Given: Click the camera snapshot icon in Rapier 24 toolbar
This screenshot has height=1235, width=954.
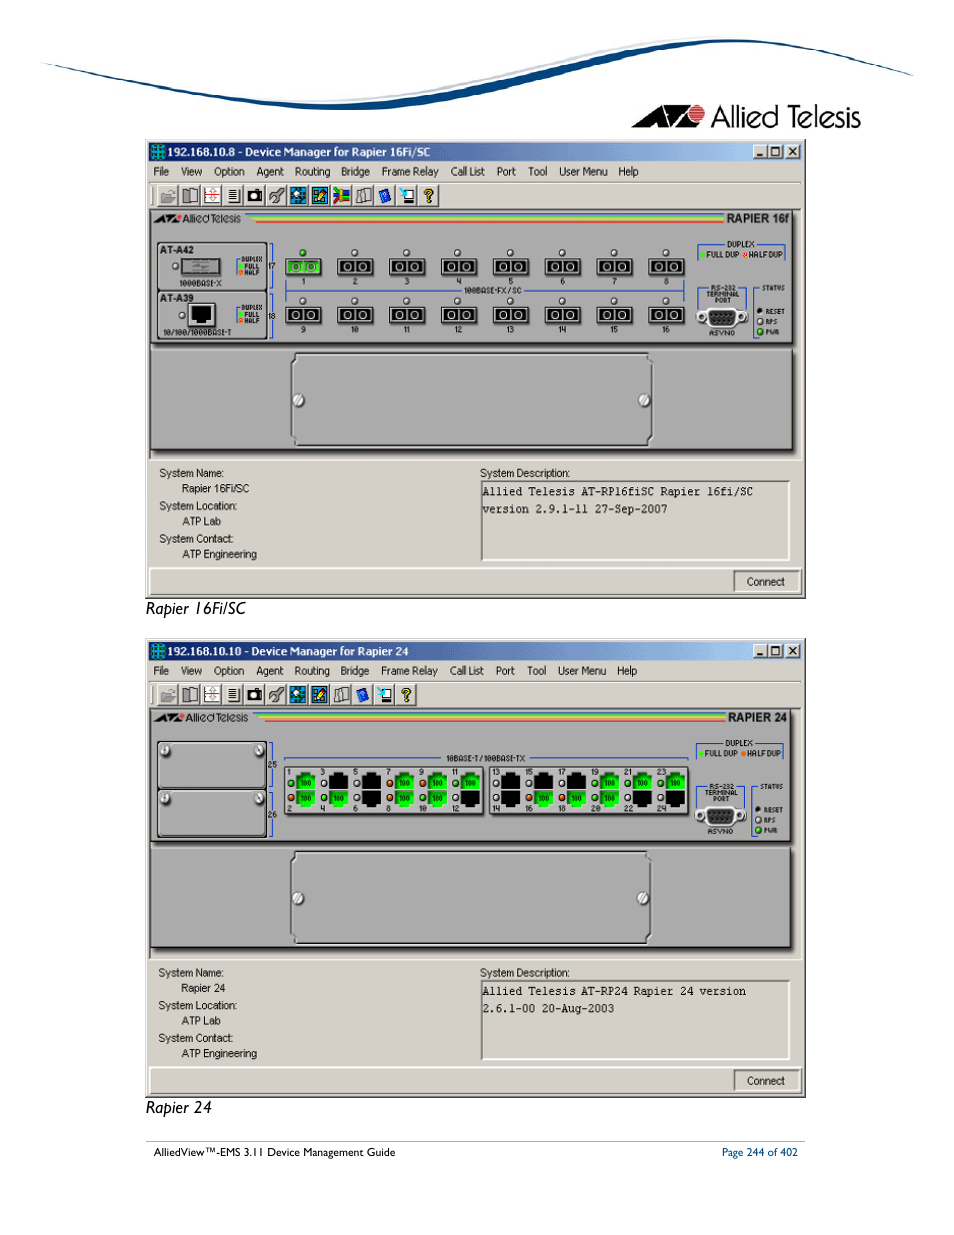Looking at the screenshot, I should (255, 695).
